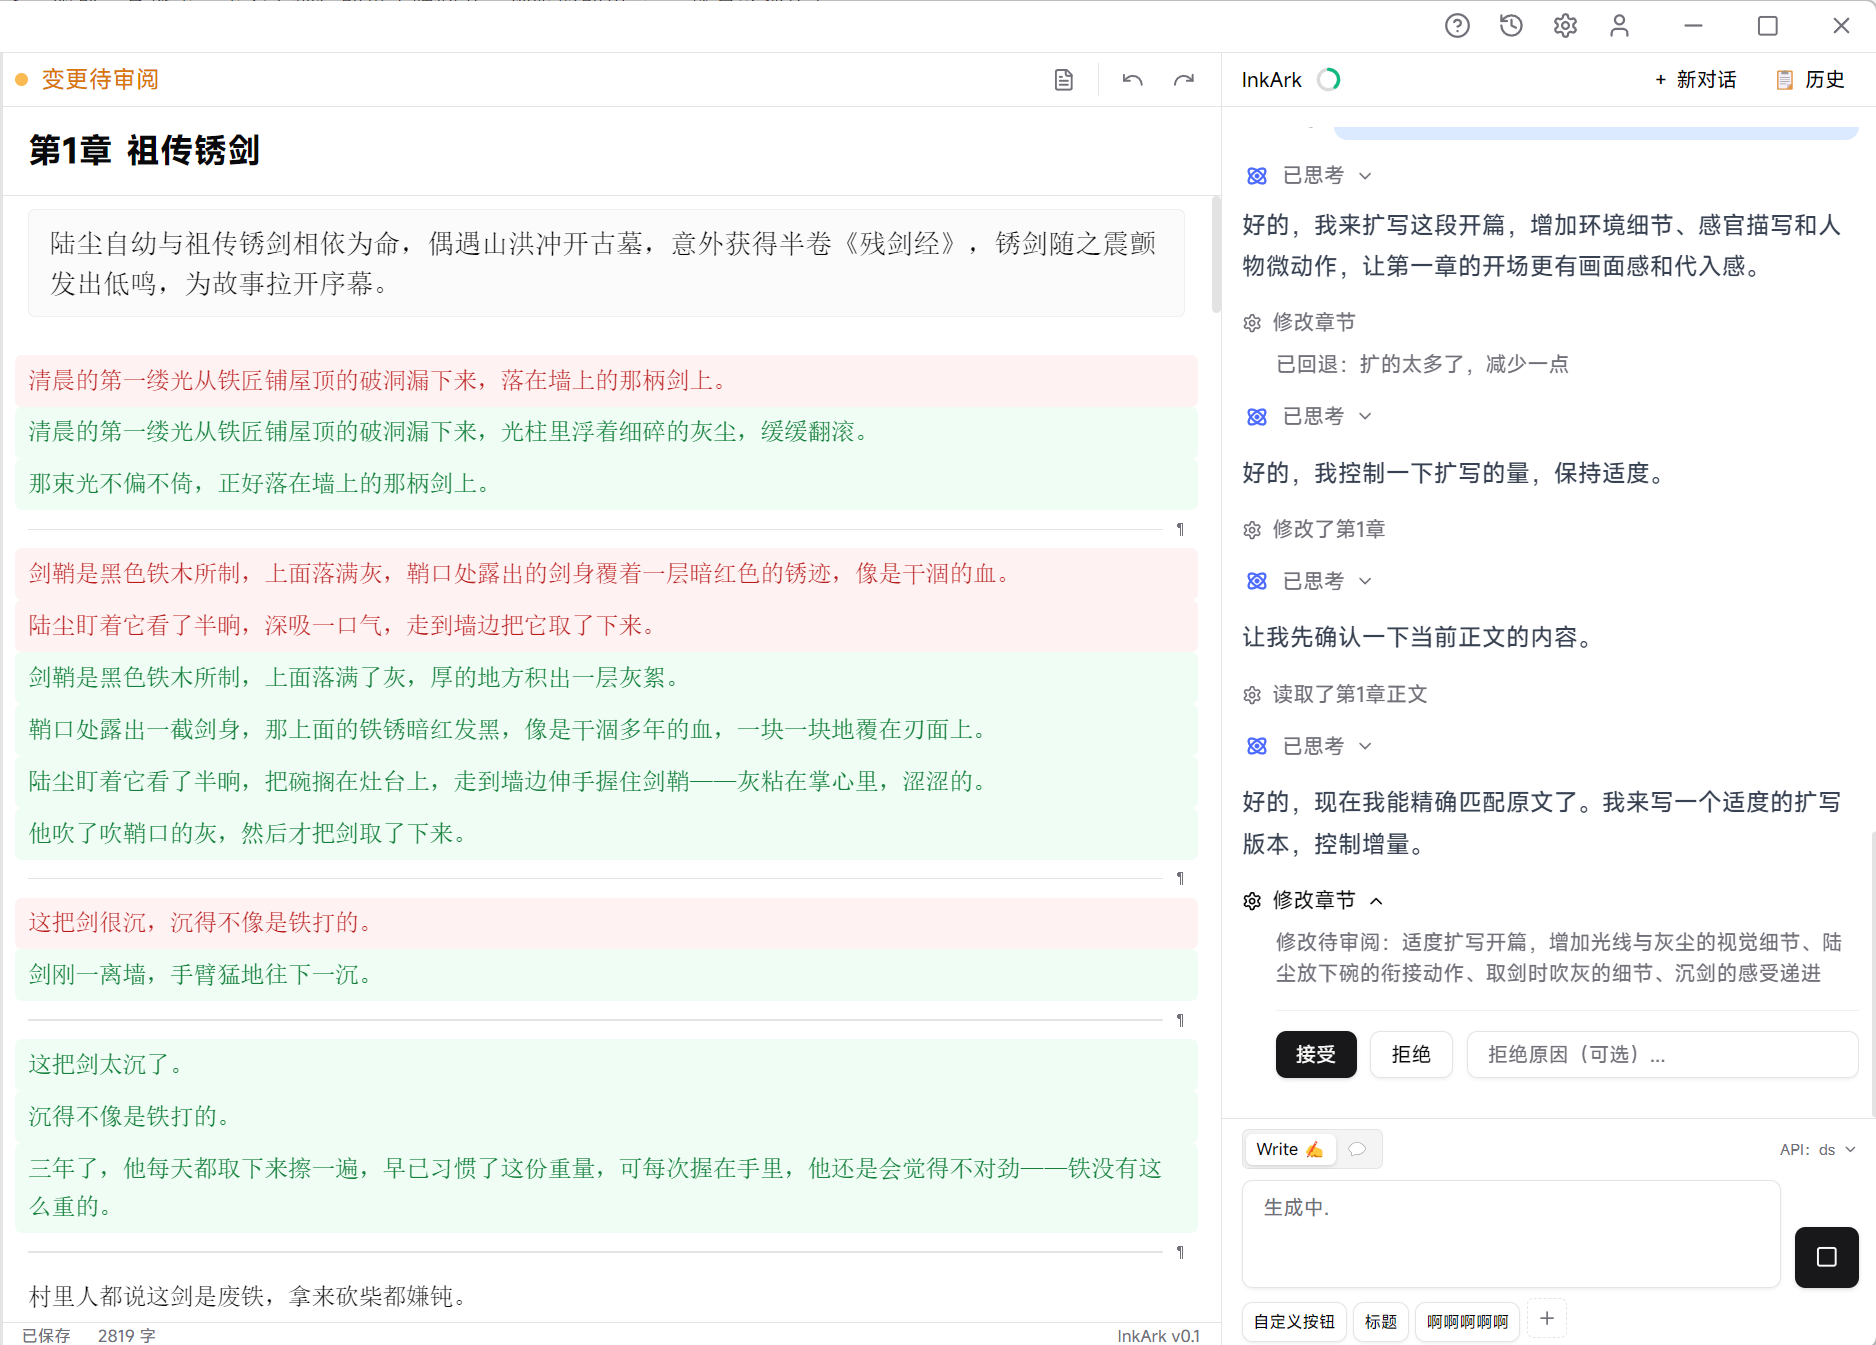
Task: Click the 标题 quick button
Action: pyautogui.click(x=1381, y=1322)
